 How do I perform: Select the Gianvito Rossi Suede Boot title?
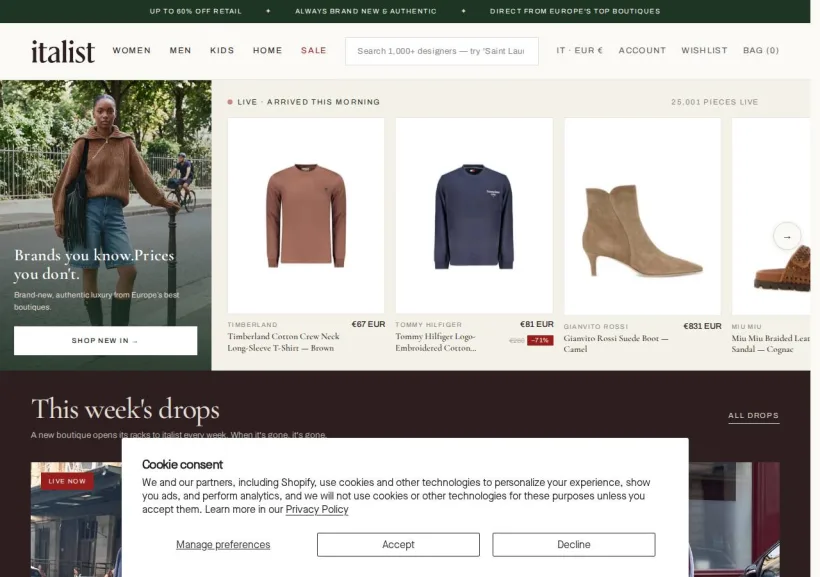coord(616,344)
